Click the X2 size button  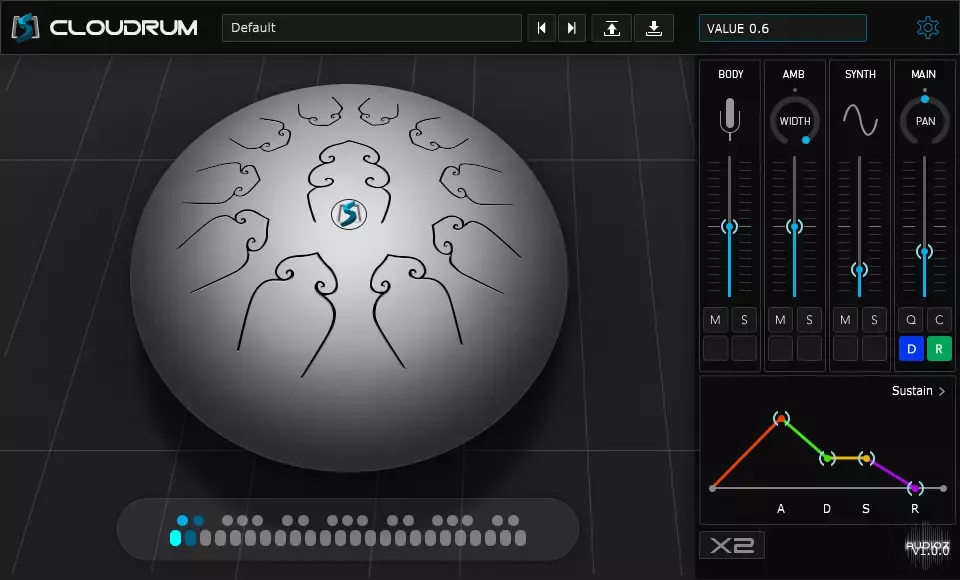[732, 545]
